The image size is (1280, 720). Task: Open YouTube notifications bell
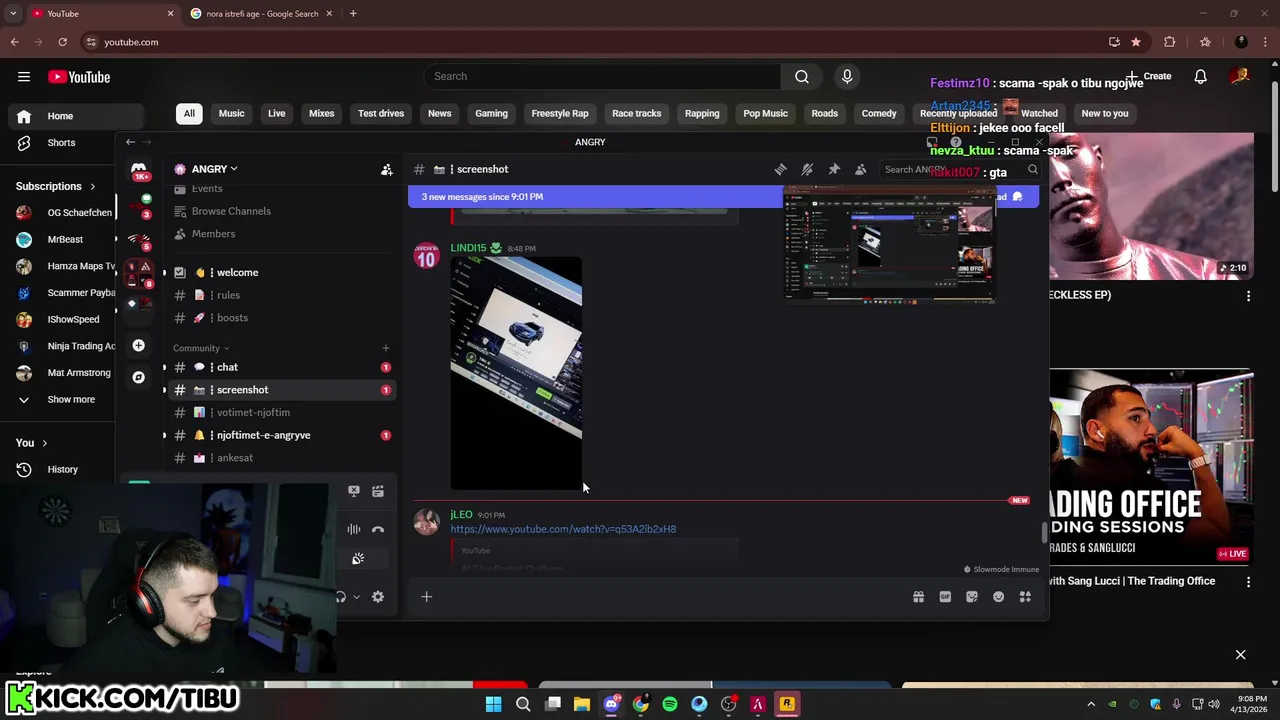point(1200,77)
